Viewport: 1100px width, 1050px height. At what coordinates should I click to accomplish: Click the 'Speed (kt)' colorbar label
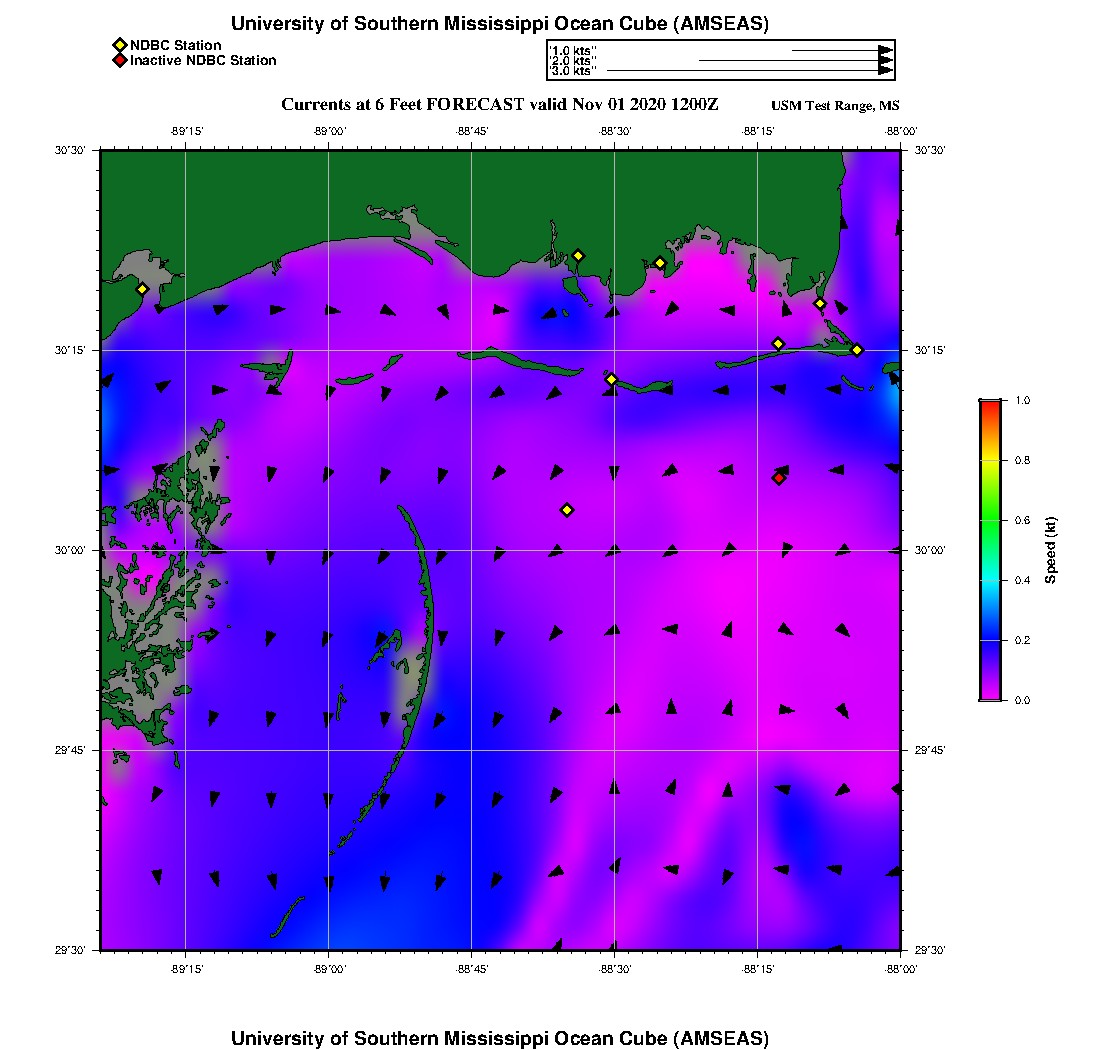[x=1050, y=551]
